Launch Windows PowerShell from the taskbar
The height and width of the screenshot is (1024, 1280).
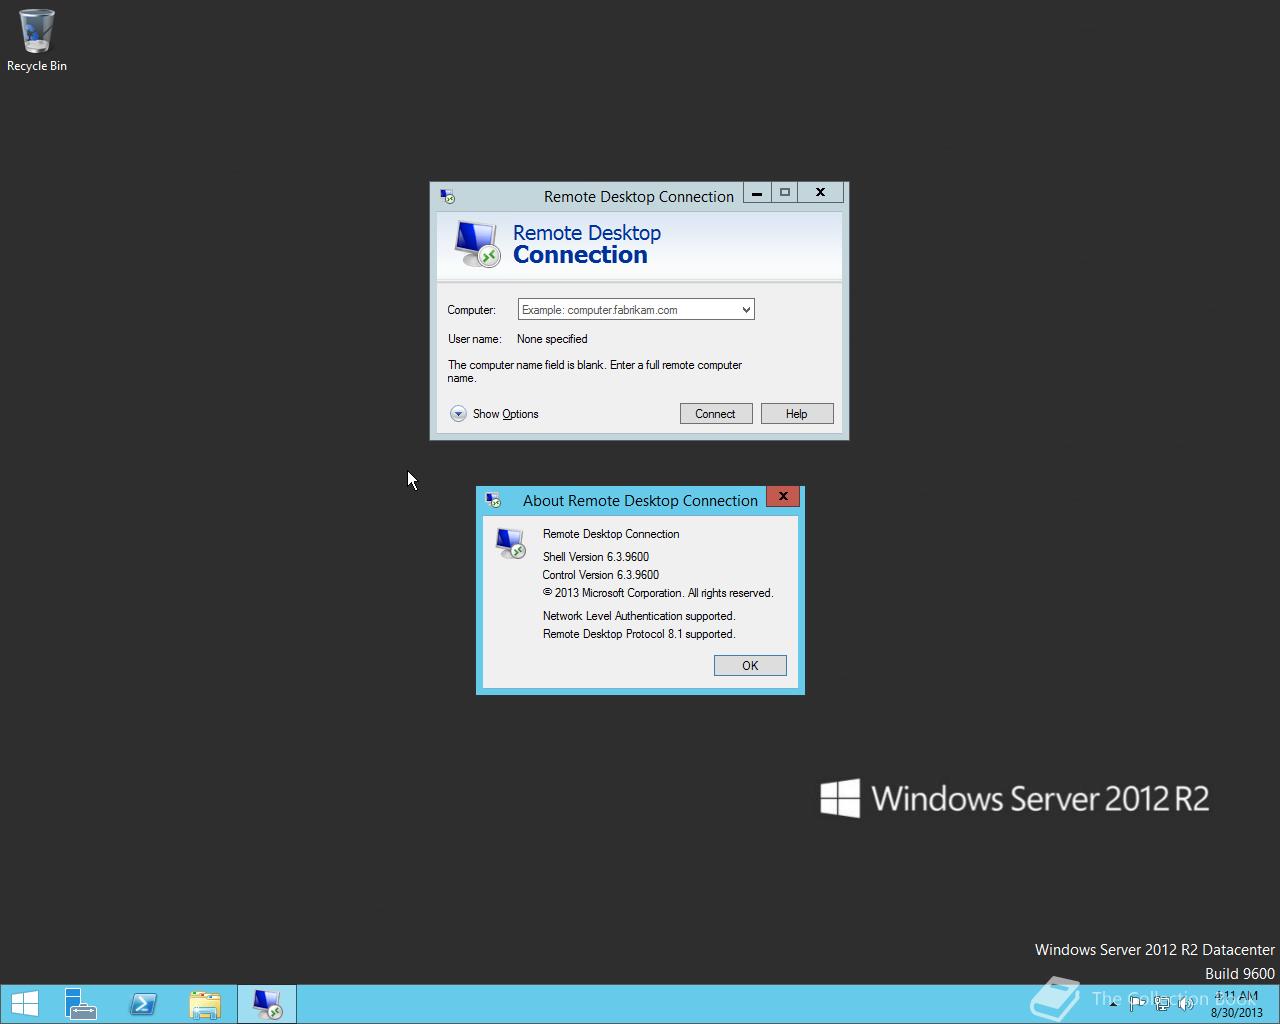click(x=143, y=1004)
